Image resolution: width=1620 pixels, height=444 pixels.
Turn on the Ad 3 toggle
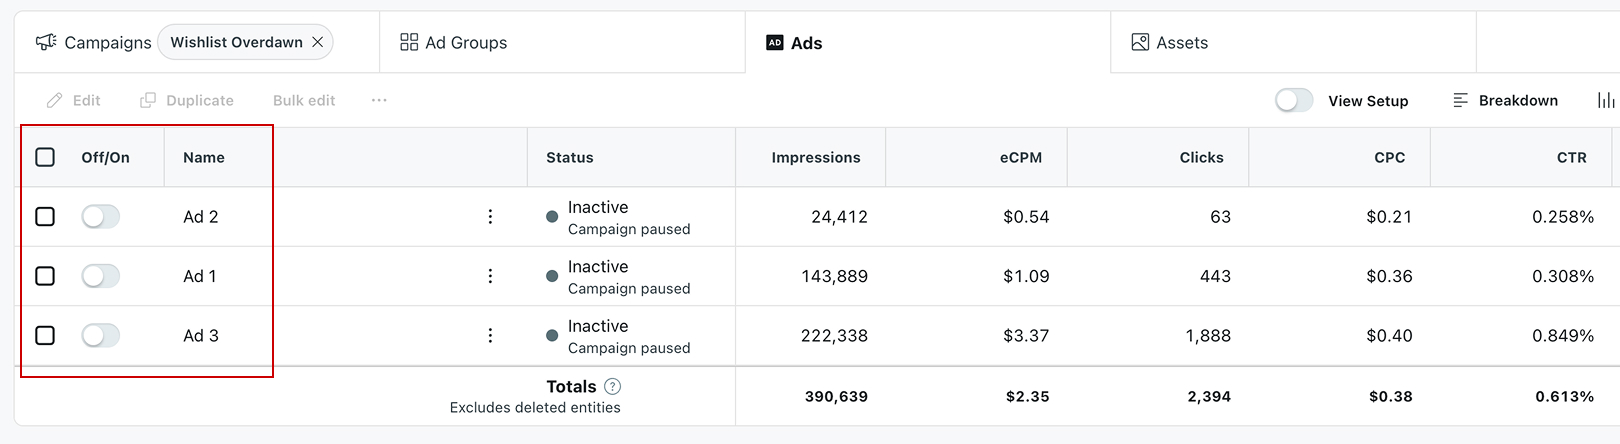[101, 336]
